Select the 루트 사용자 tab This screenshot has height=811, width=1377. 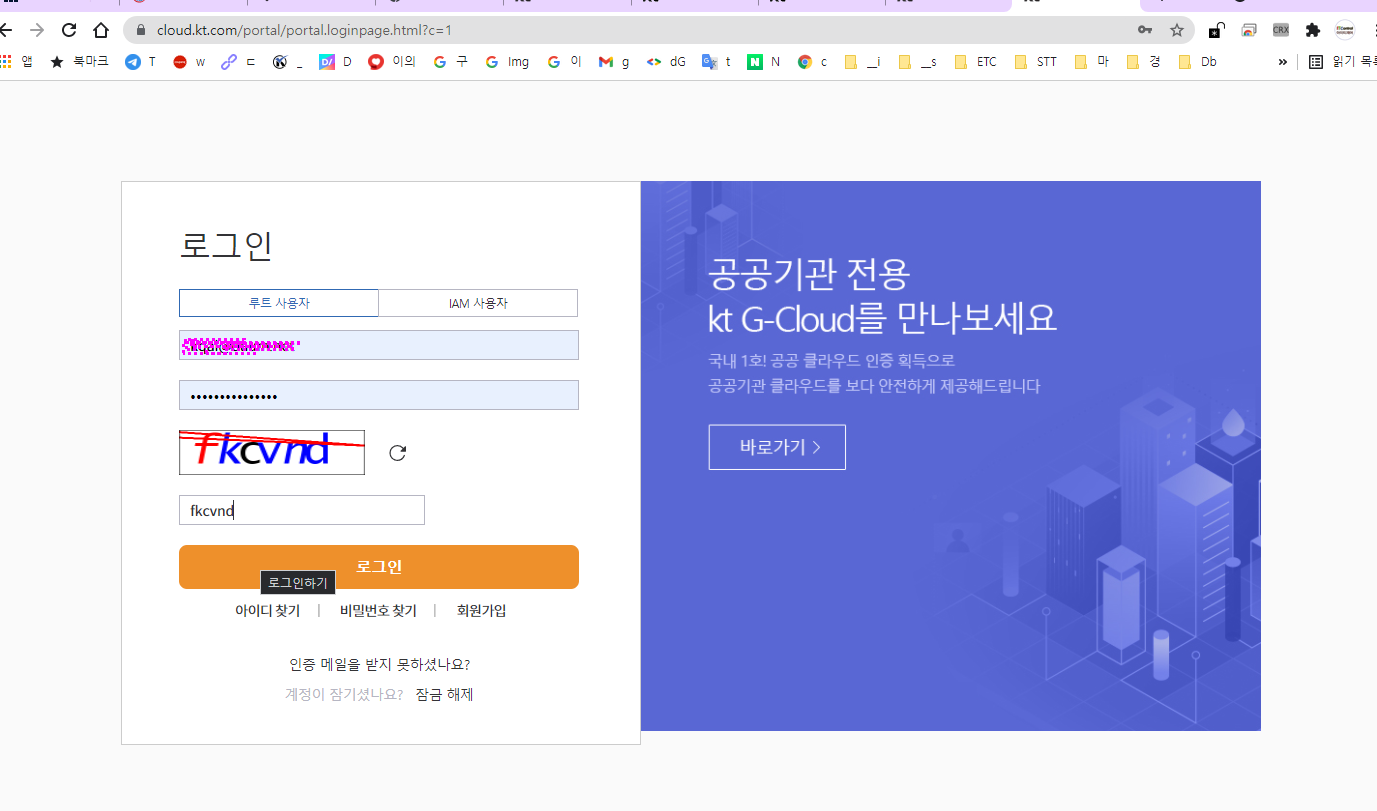(279, 303)
